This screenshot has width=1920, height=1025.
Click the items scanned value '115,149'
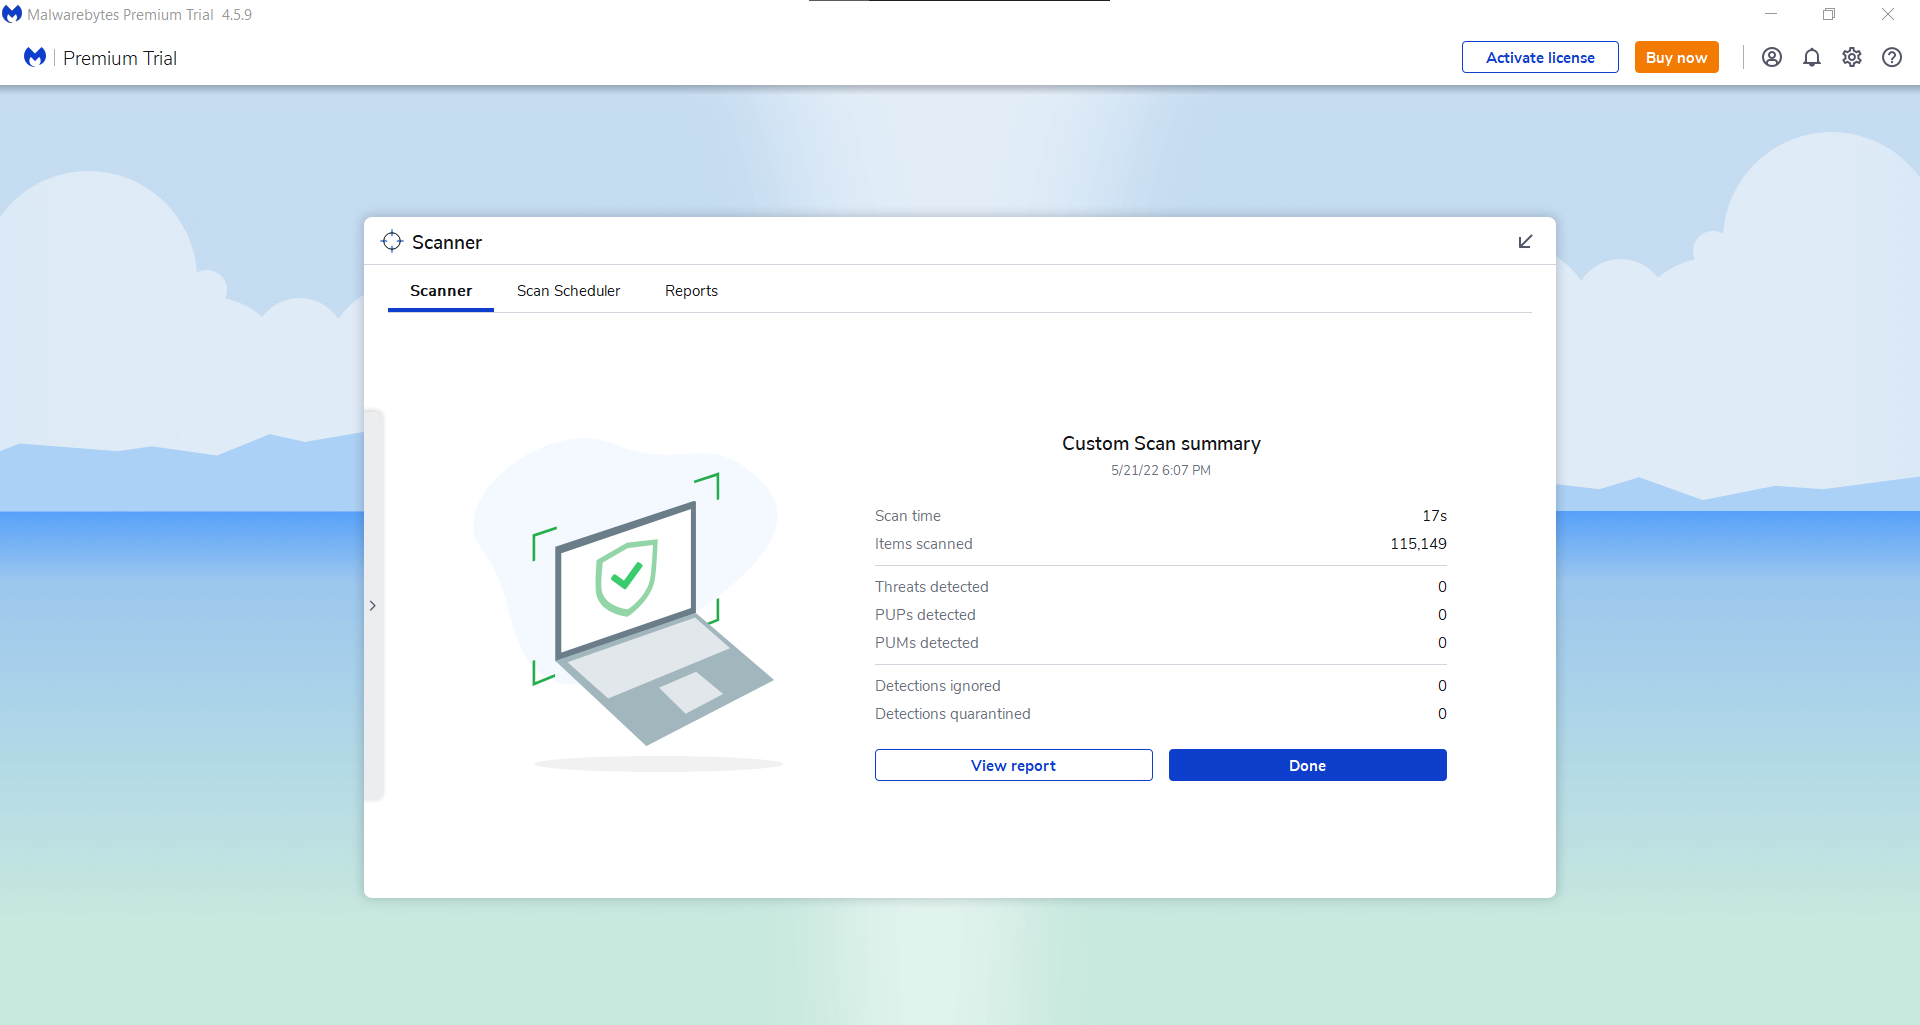coord(1418,544)
